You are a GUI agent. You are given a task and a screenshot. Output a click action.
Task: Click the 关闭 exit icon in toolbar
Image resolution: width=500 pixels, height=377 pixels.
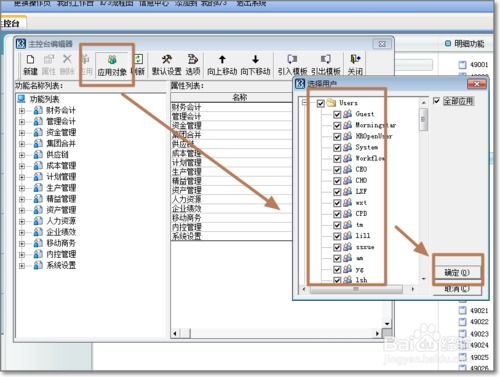click(355, 60)
